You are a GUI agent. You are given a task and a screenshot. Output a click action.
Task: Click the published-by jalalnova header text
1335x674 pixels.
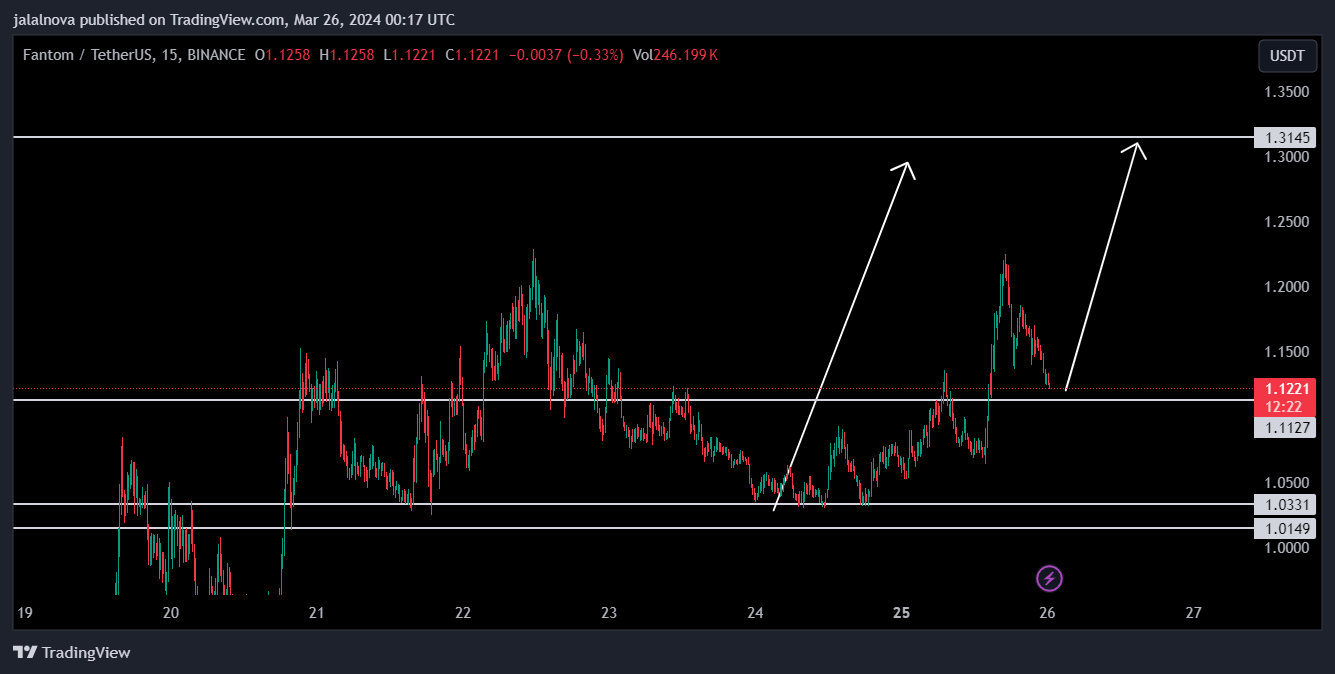click(233, 19)
